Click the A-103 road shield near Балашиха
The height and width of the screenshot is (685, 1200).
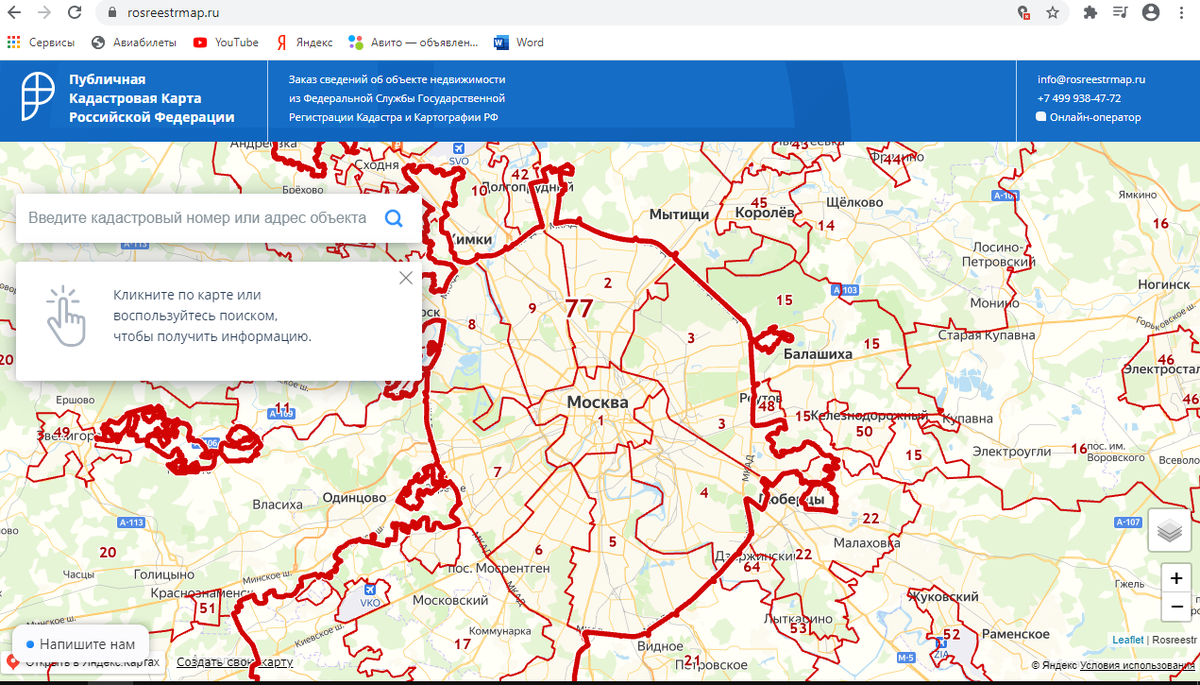coord(846,290)
